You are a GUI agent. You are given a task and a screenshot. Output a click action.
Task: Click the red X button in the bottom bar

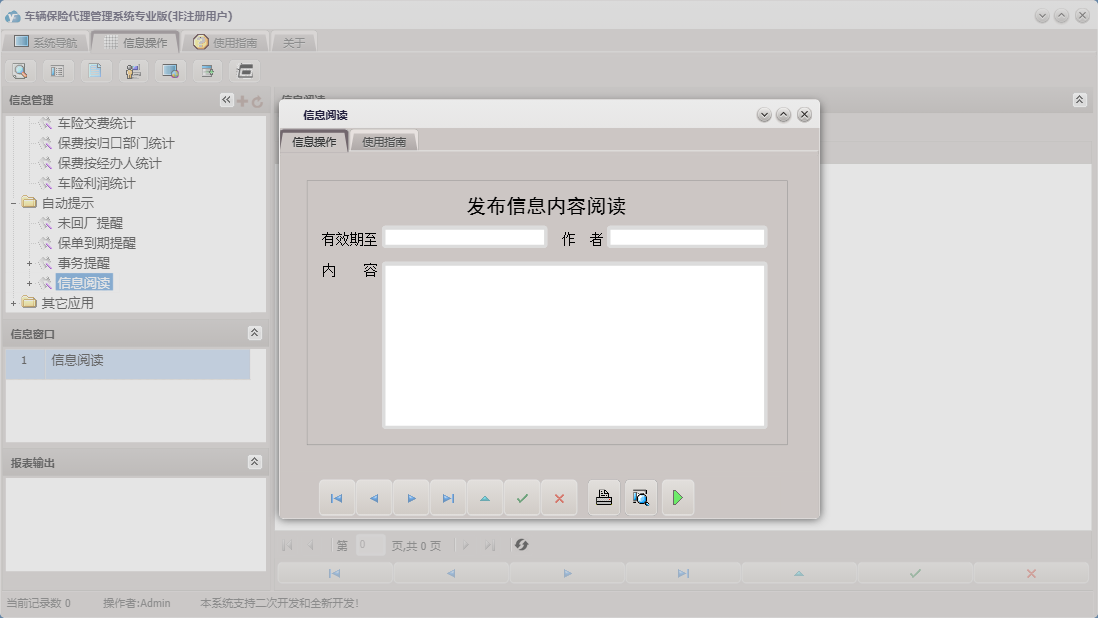point(1031,573)
